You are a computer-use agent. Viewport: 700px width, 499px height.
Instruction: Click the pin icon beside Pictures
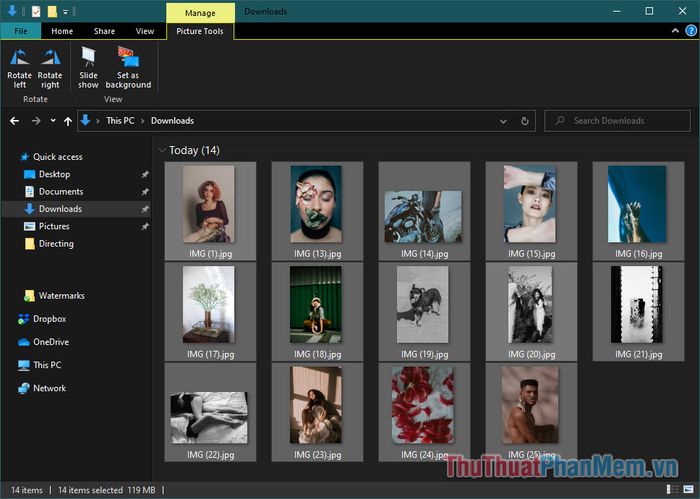pos(145,227)
